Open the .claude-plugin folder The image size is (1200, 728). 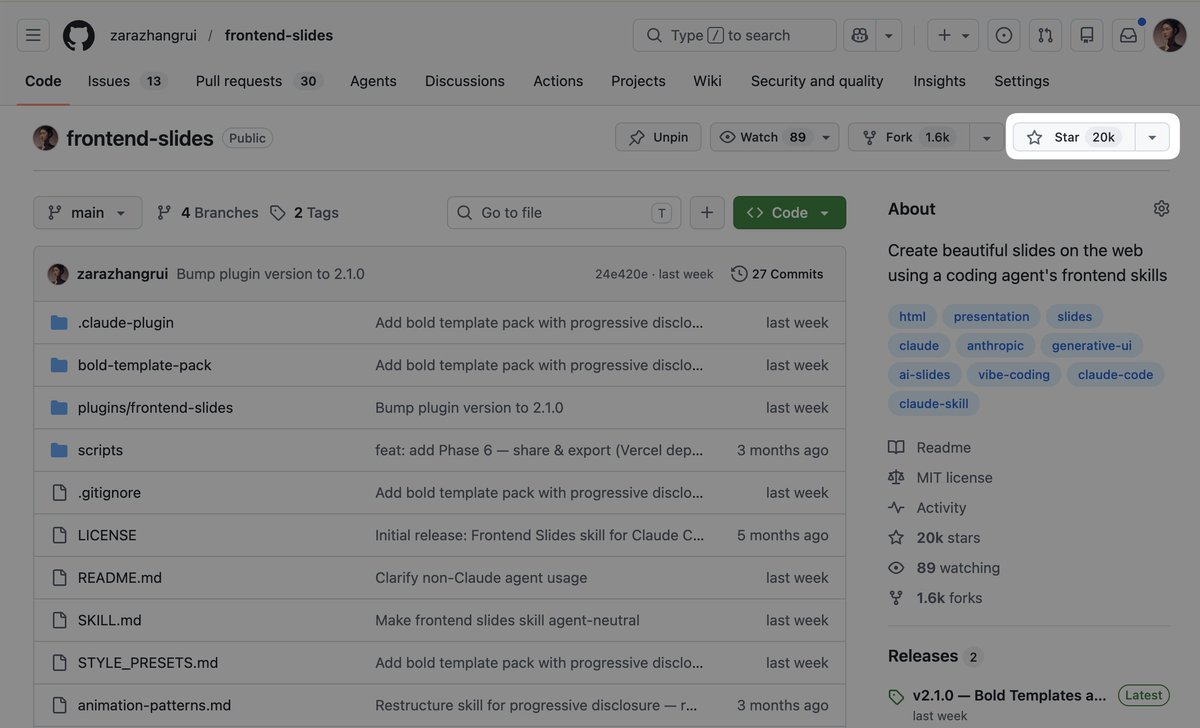(126, 323)
